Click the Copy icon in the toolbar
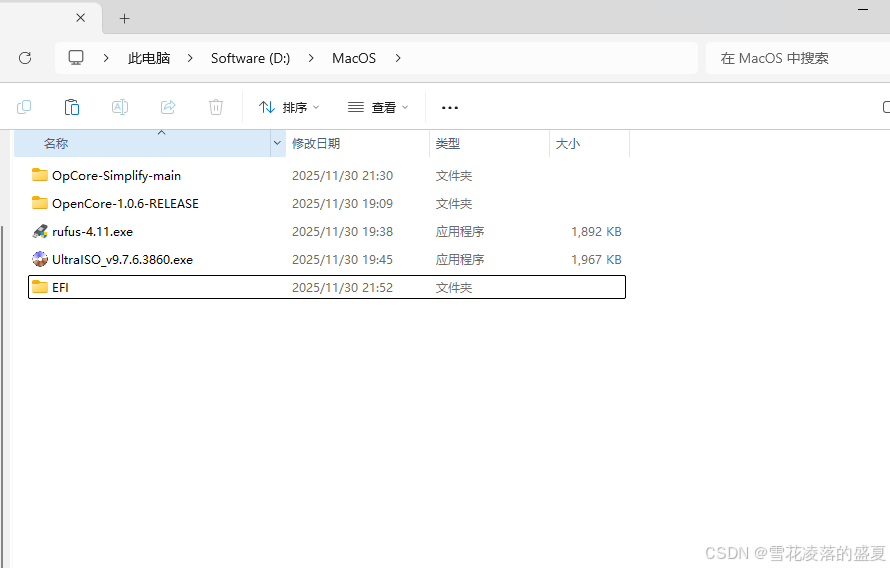 click(24, 107)
